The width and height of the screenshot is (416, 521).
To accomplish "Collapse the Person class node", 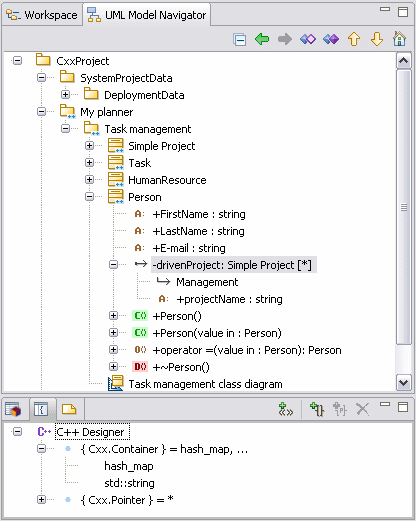I will point(89,197).
